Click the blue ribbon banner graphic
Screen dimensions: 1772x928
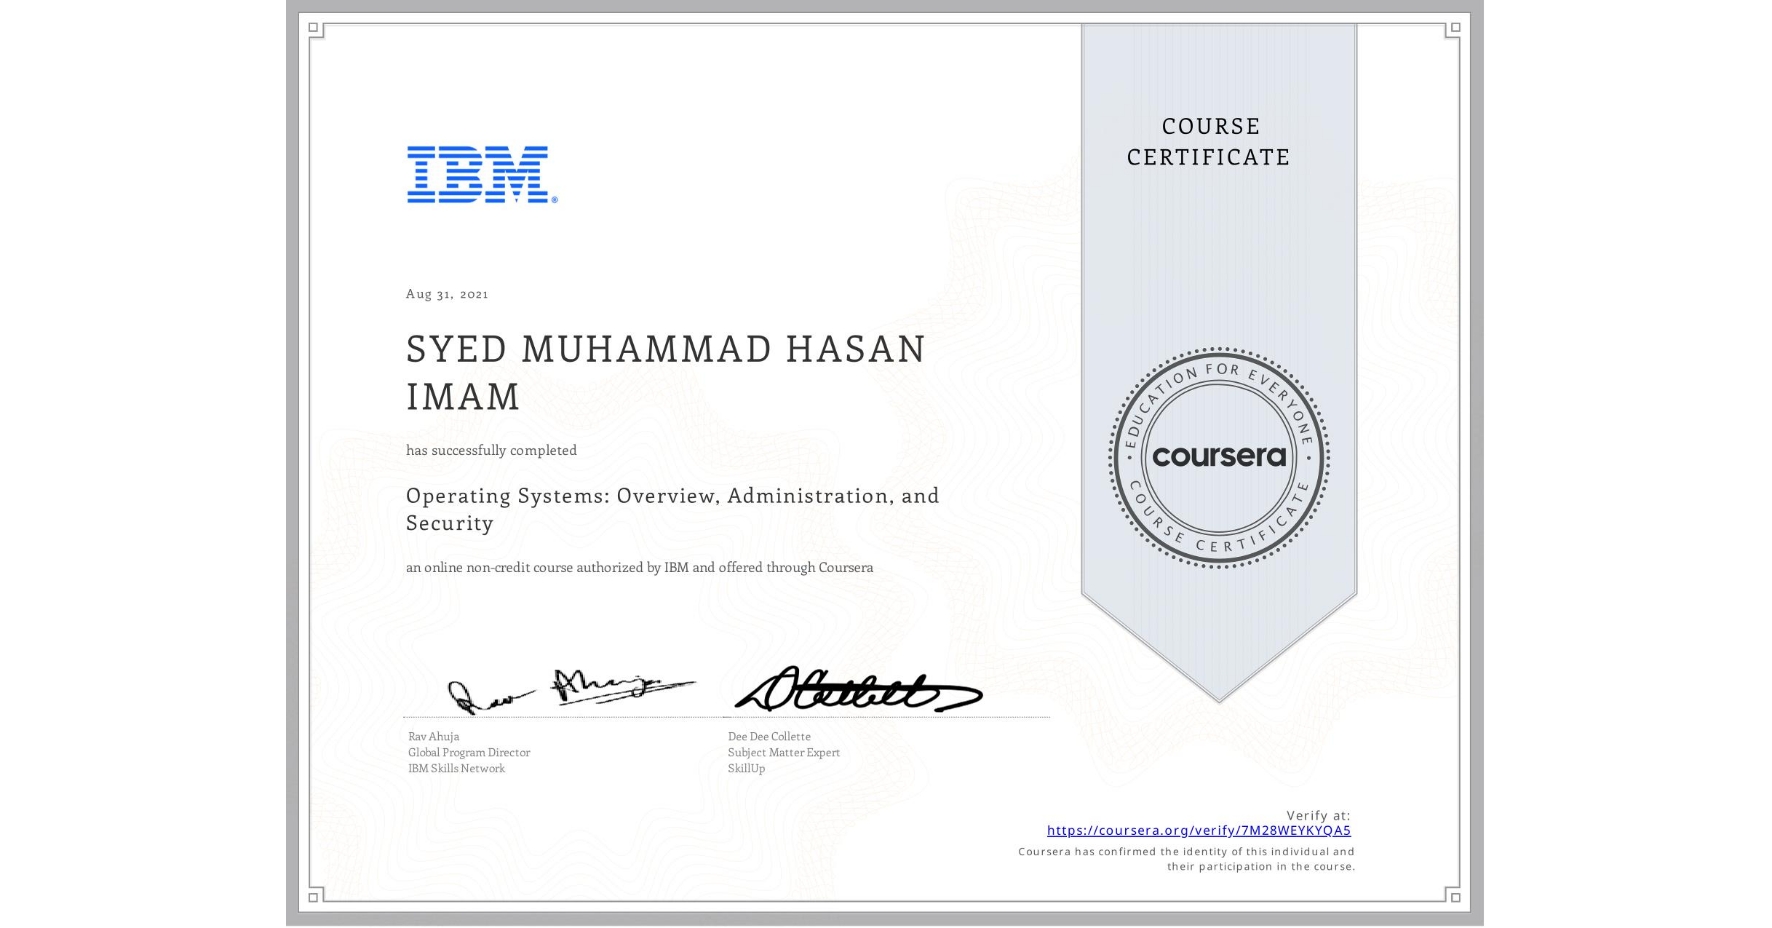1218,620
